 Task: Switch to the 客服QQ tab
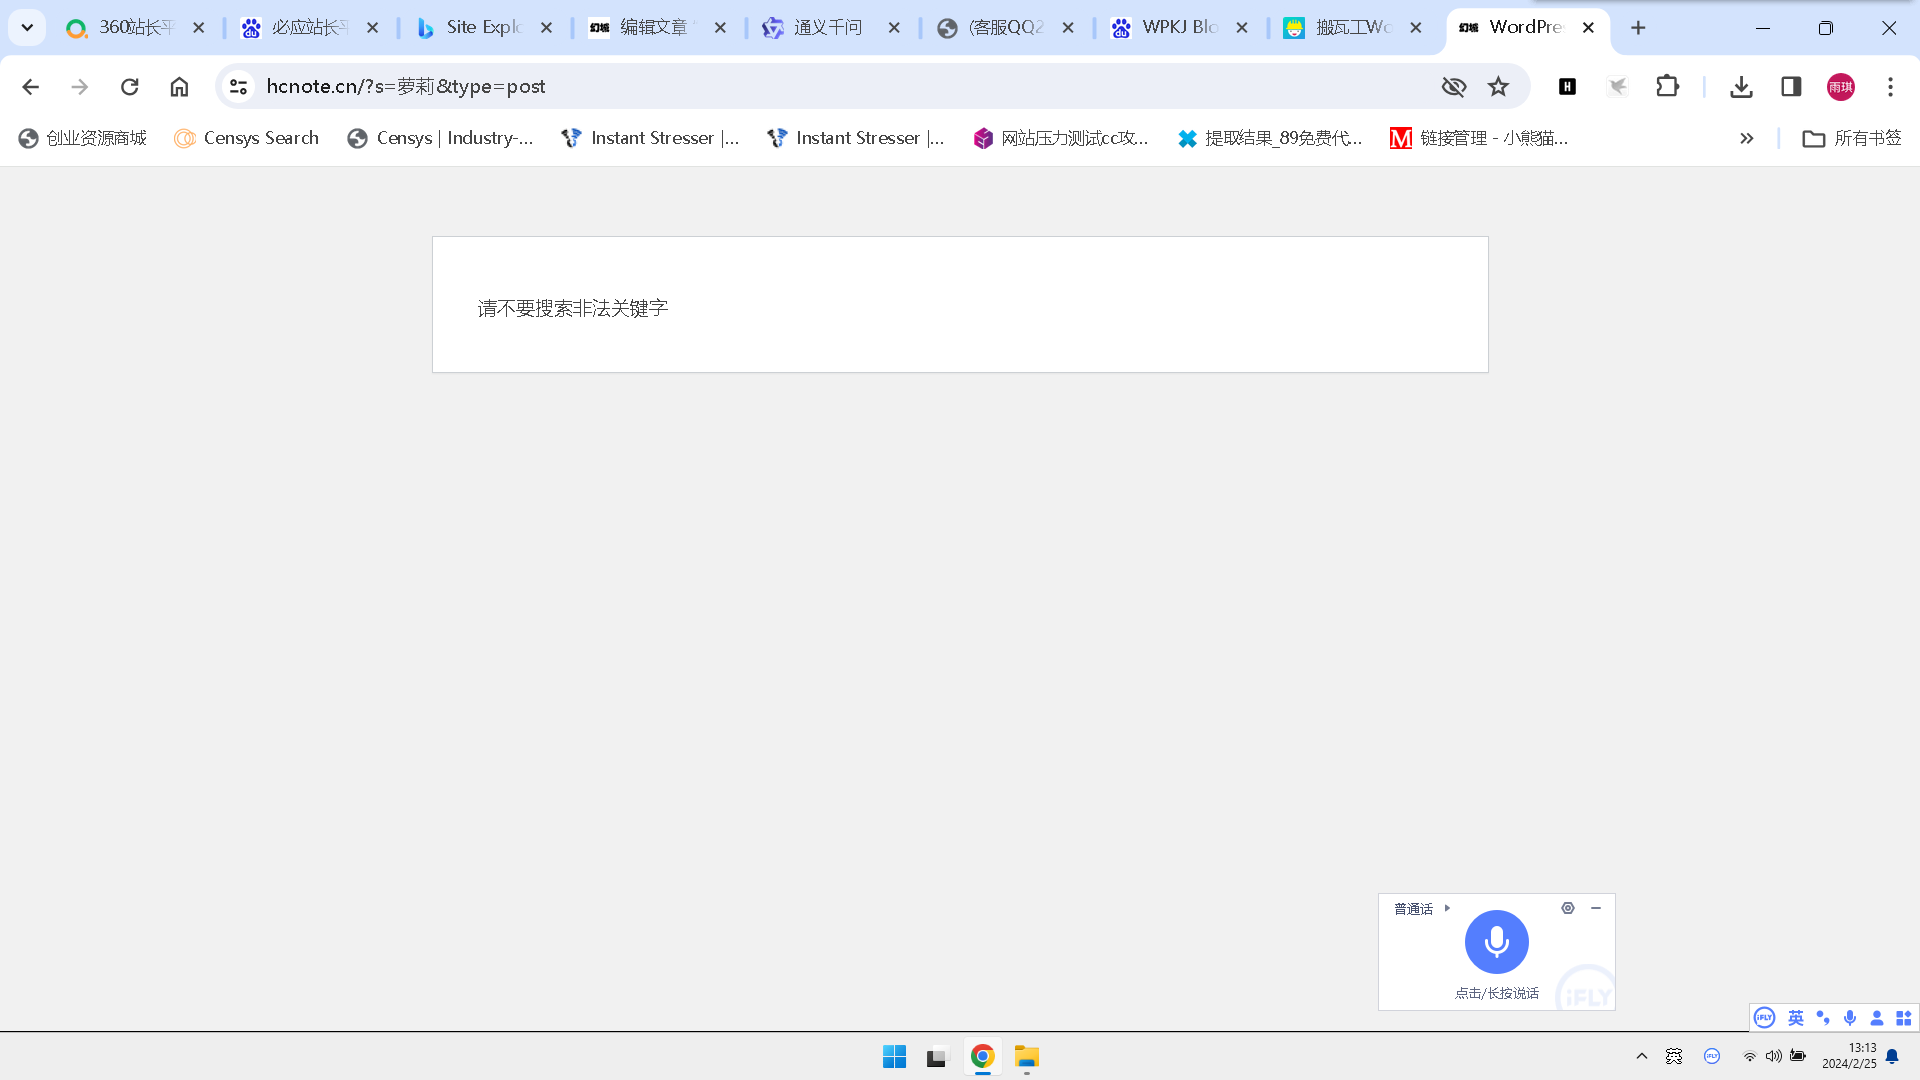(x=1005, y=28)
